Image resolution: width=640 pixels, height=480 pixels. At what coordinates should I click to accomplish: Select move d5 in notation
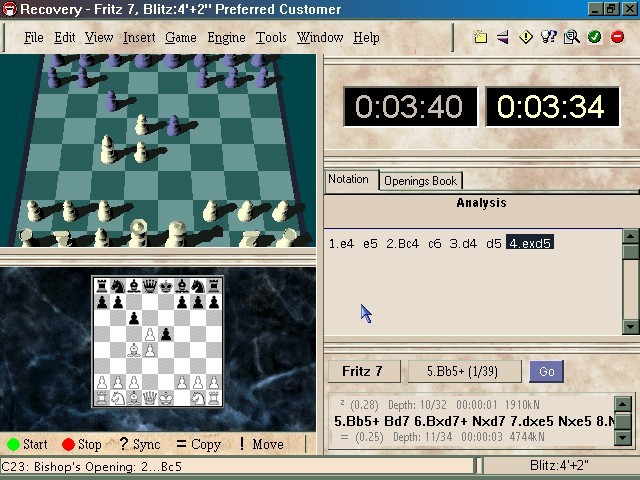coord(493,244)
